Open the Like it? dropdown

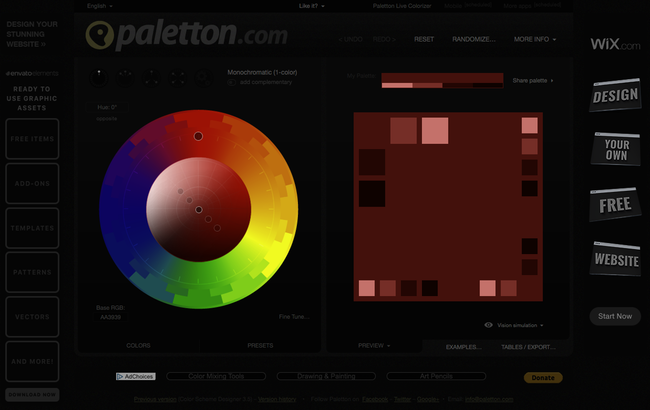point(312,6)
